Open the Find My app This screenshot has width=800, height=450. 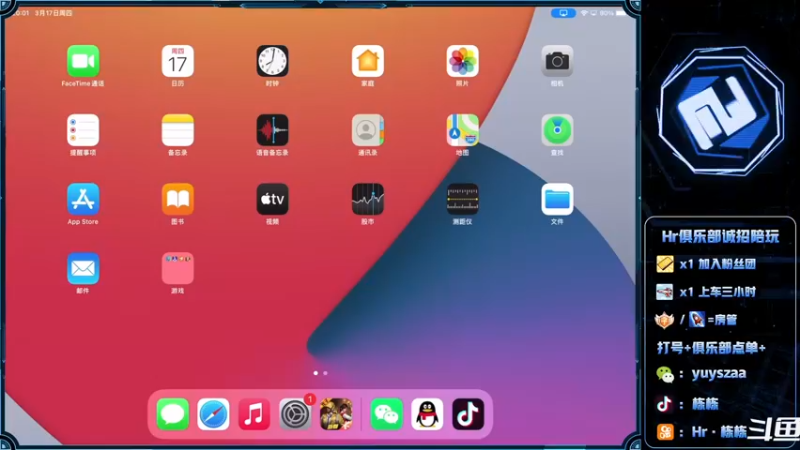tap(557, 130)
